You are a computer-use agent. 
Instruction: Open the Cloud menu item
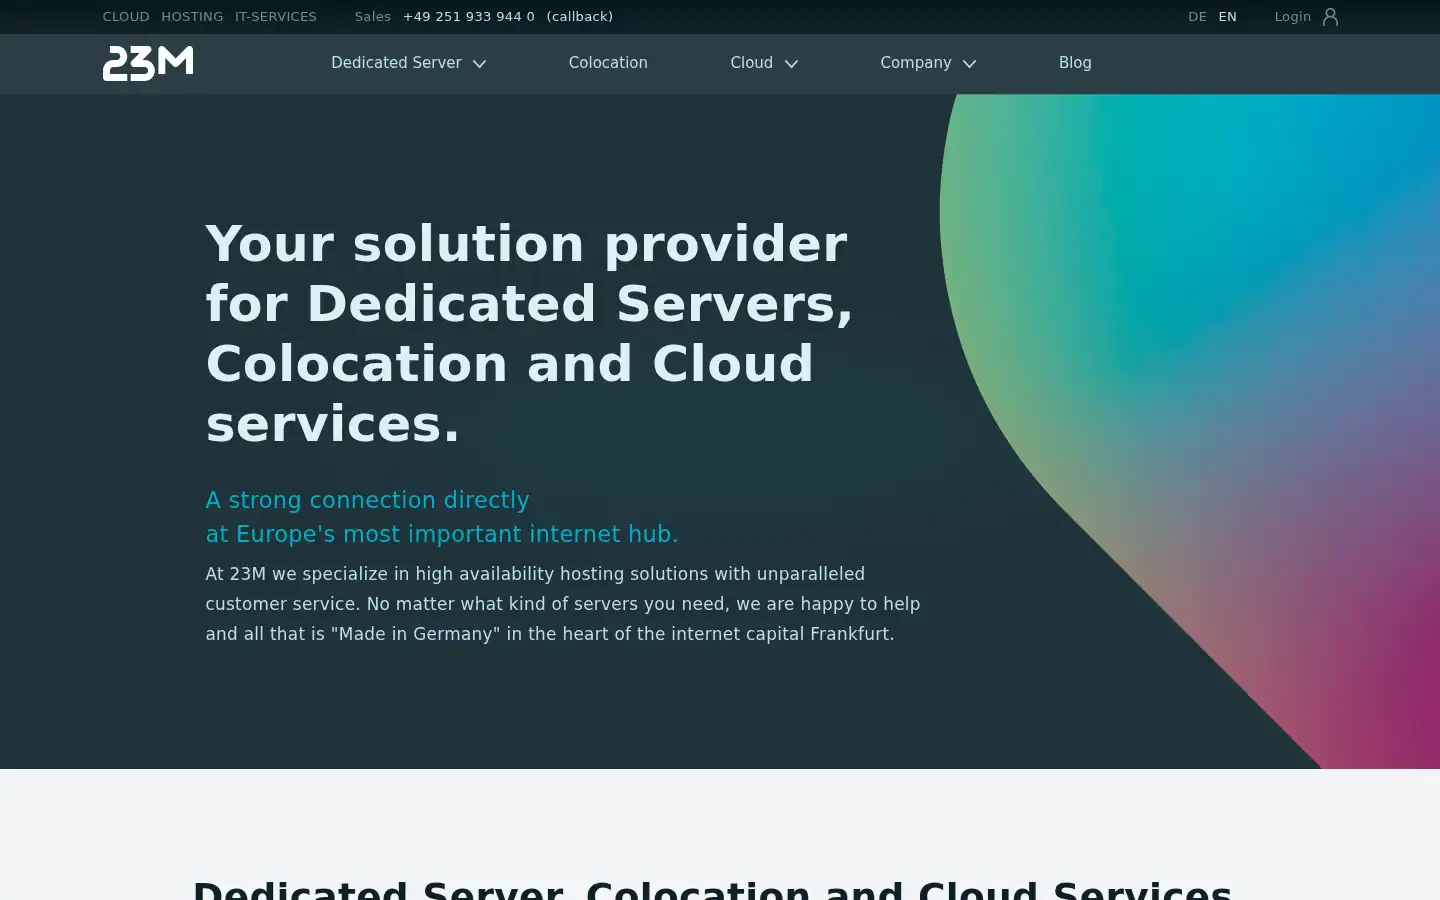(x=751, y=63)
